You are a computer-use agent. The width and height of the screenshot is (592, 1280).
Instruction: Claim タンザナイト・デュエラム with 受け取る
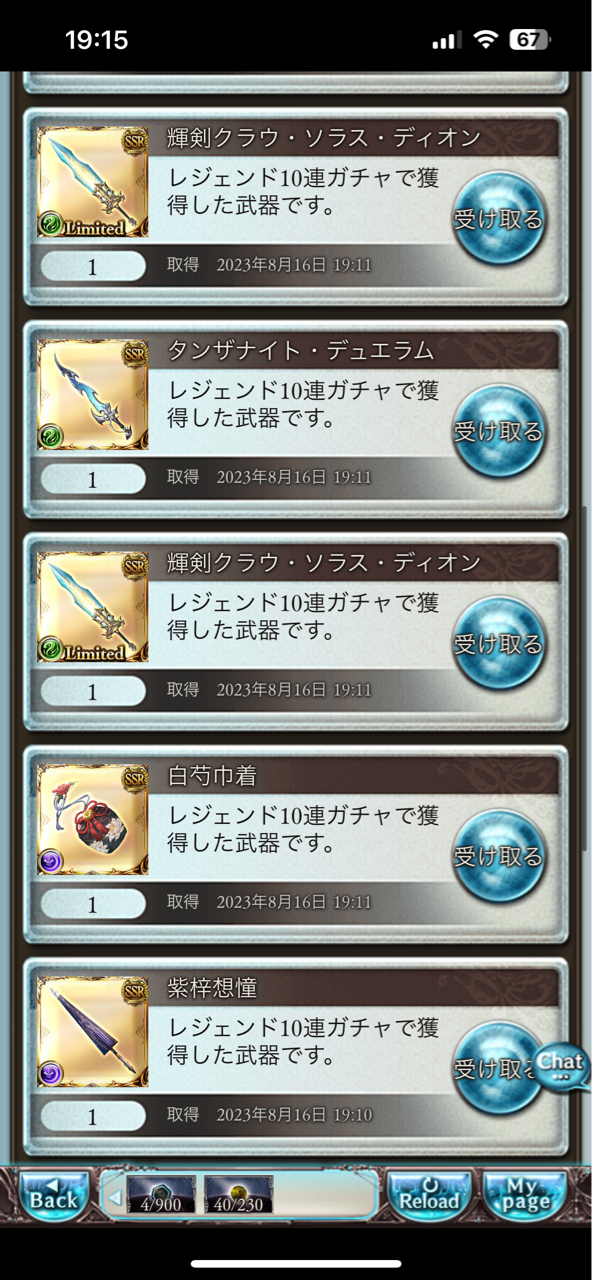498,431
